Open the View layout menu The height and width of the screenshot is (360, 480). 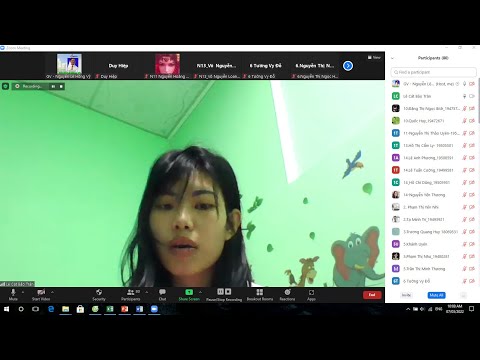374,58
